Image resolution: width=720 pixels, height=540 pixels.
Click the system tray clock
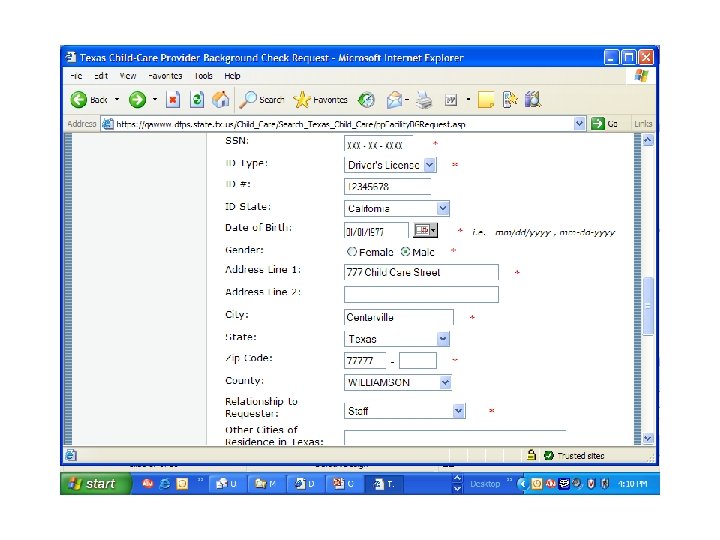pyautogui.click(x=633, y=484)
